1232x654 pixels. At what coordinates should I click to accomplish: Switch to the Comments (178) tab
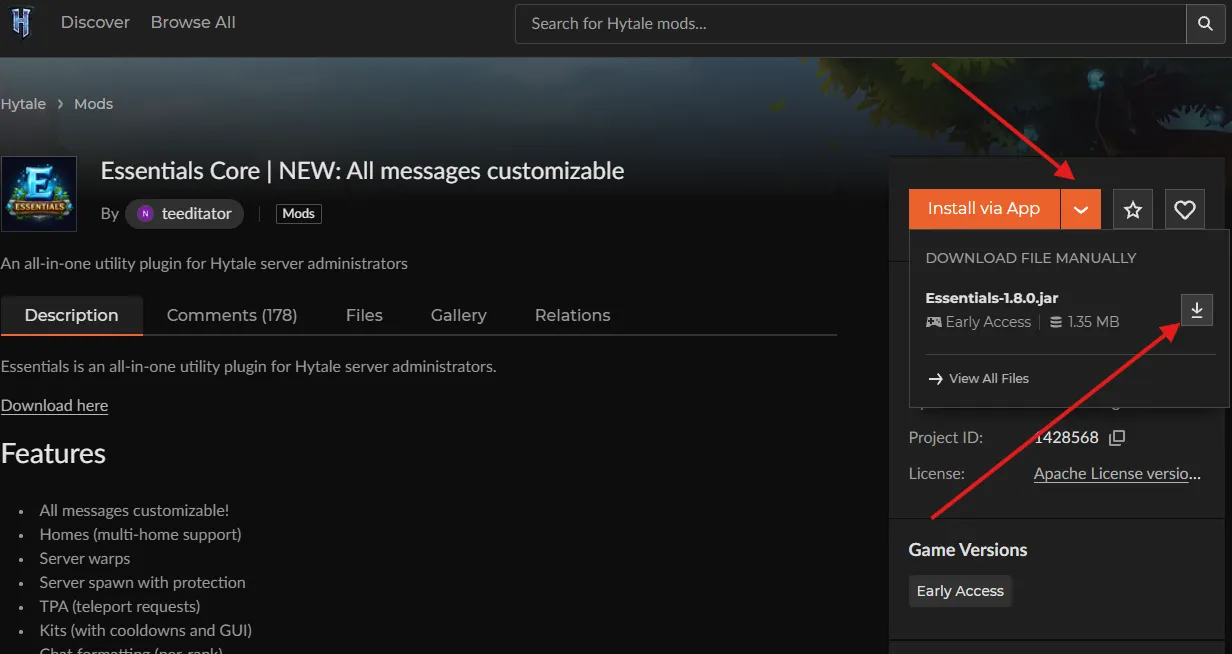pos(232,315)
